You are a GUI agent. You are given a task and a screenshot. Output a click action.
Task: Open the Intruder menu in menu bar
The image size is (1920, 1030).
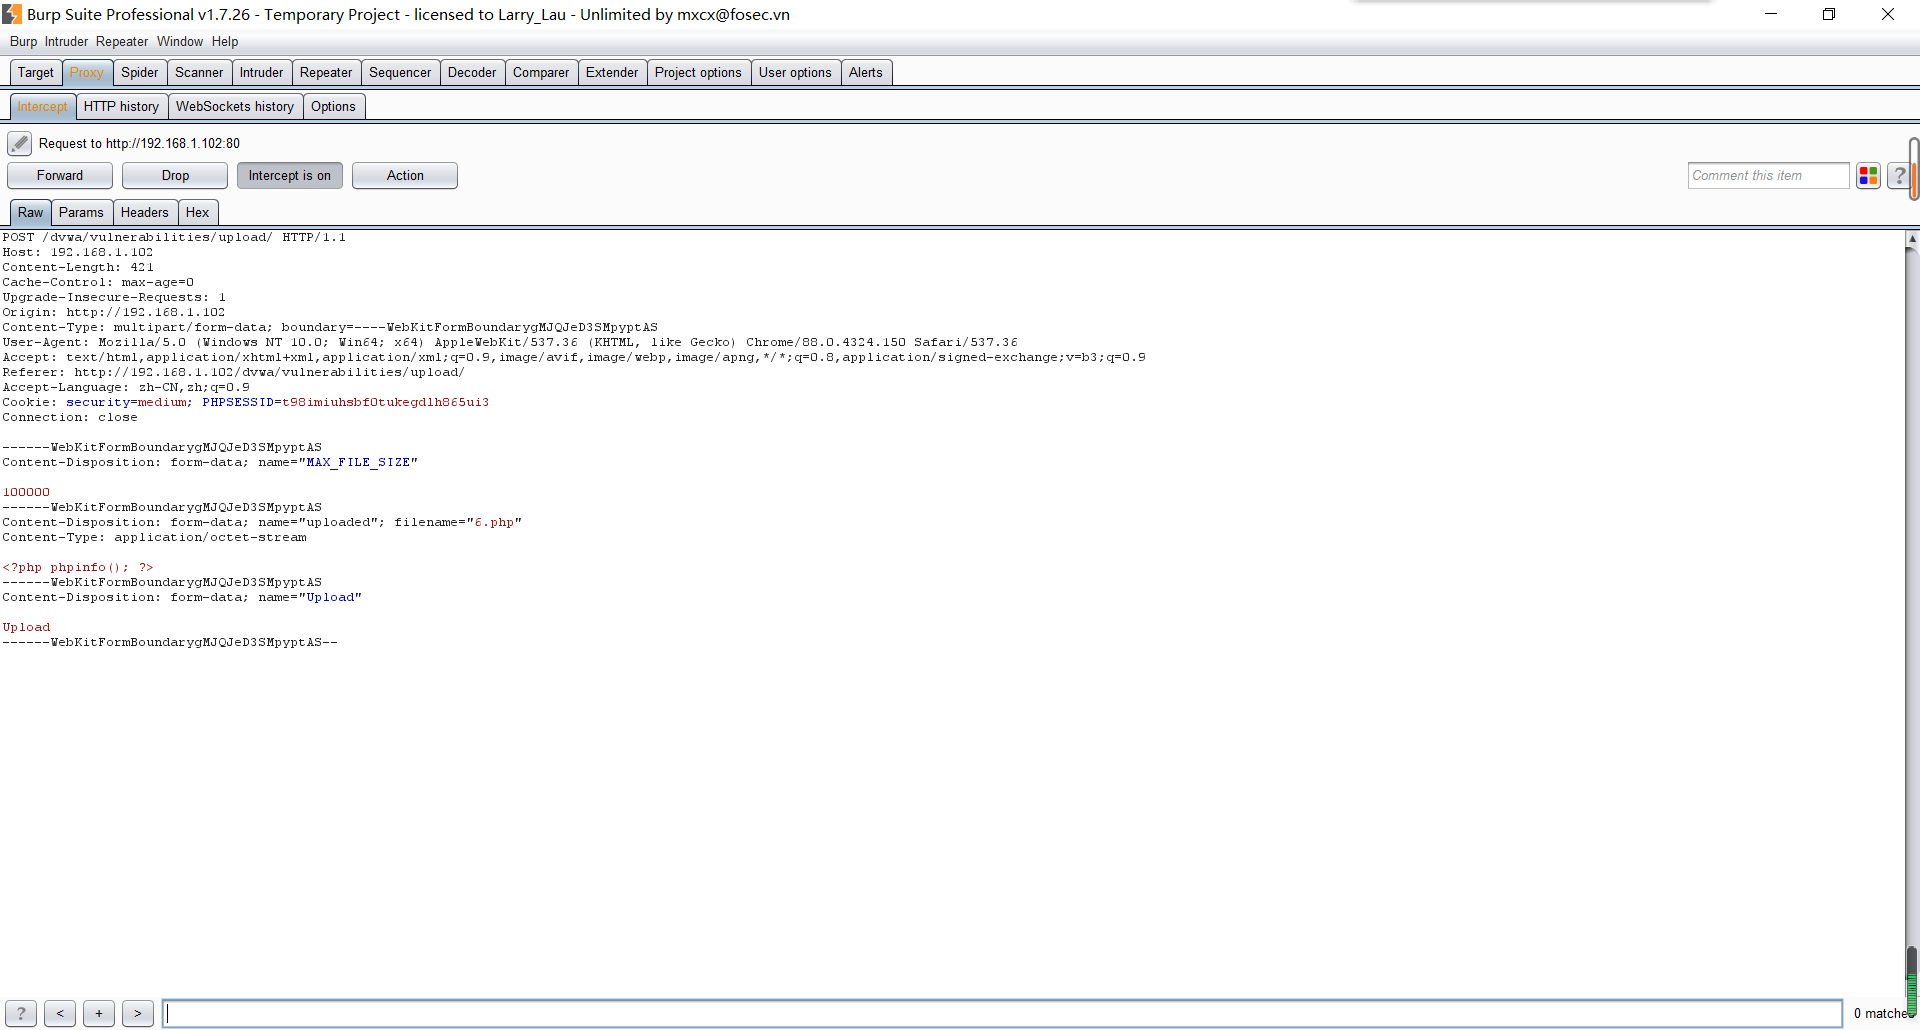[x=66, y=42]
